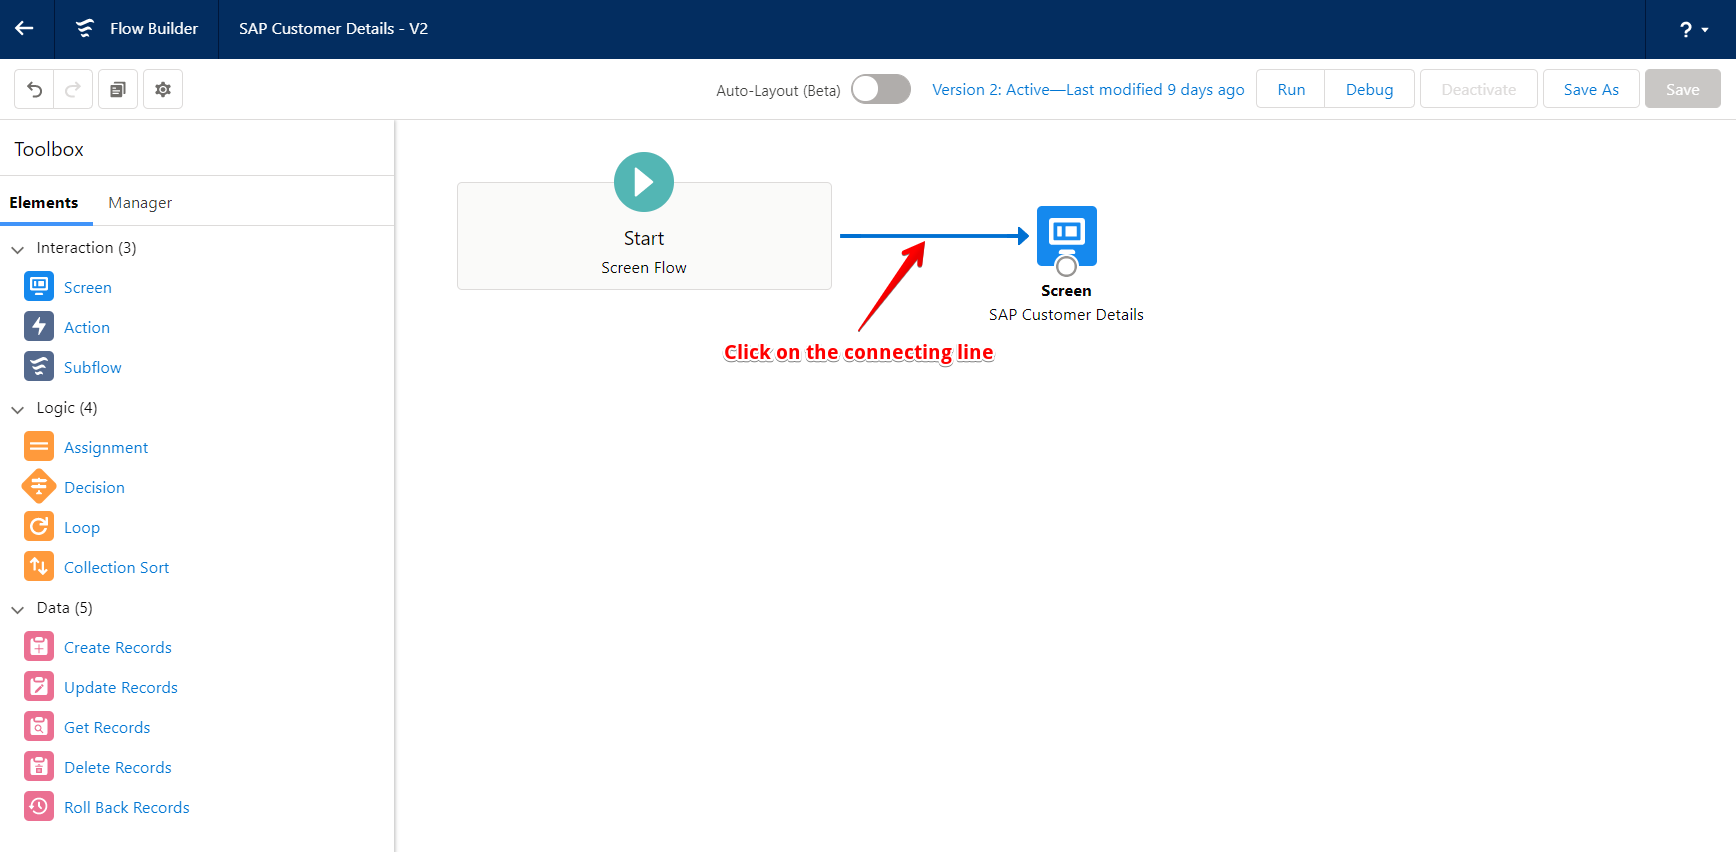Collapse the Data (5) section
Viewport: 1736px width, 852px height.
(18, 609)
